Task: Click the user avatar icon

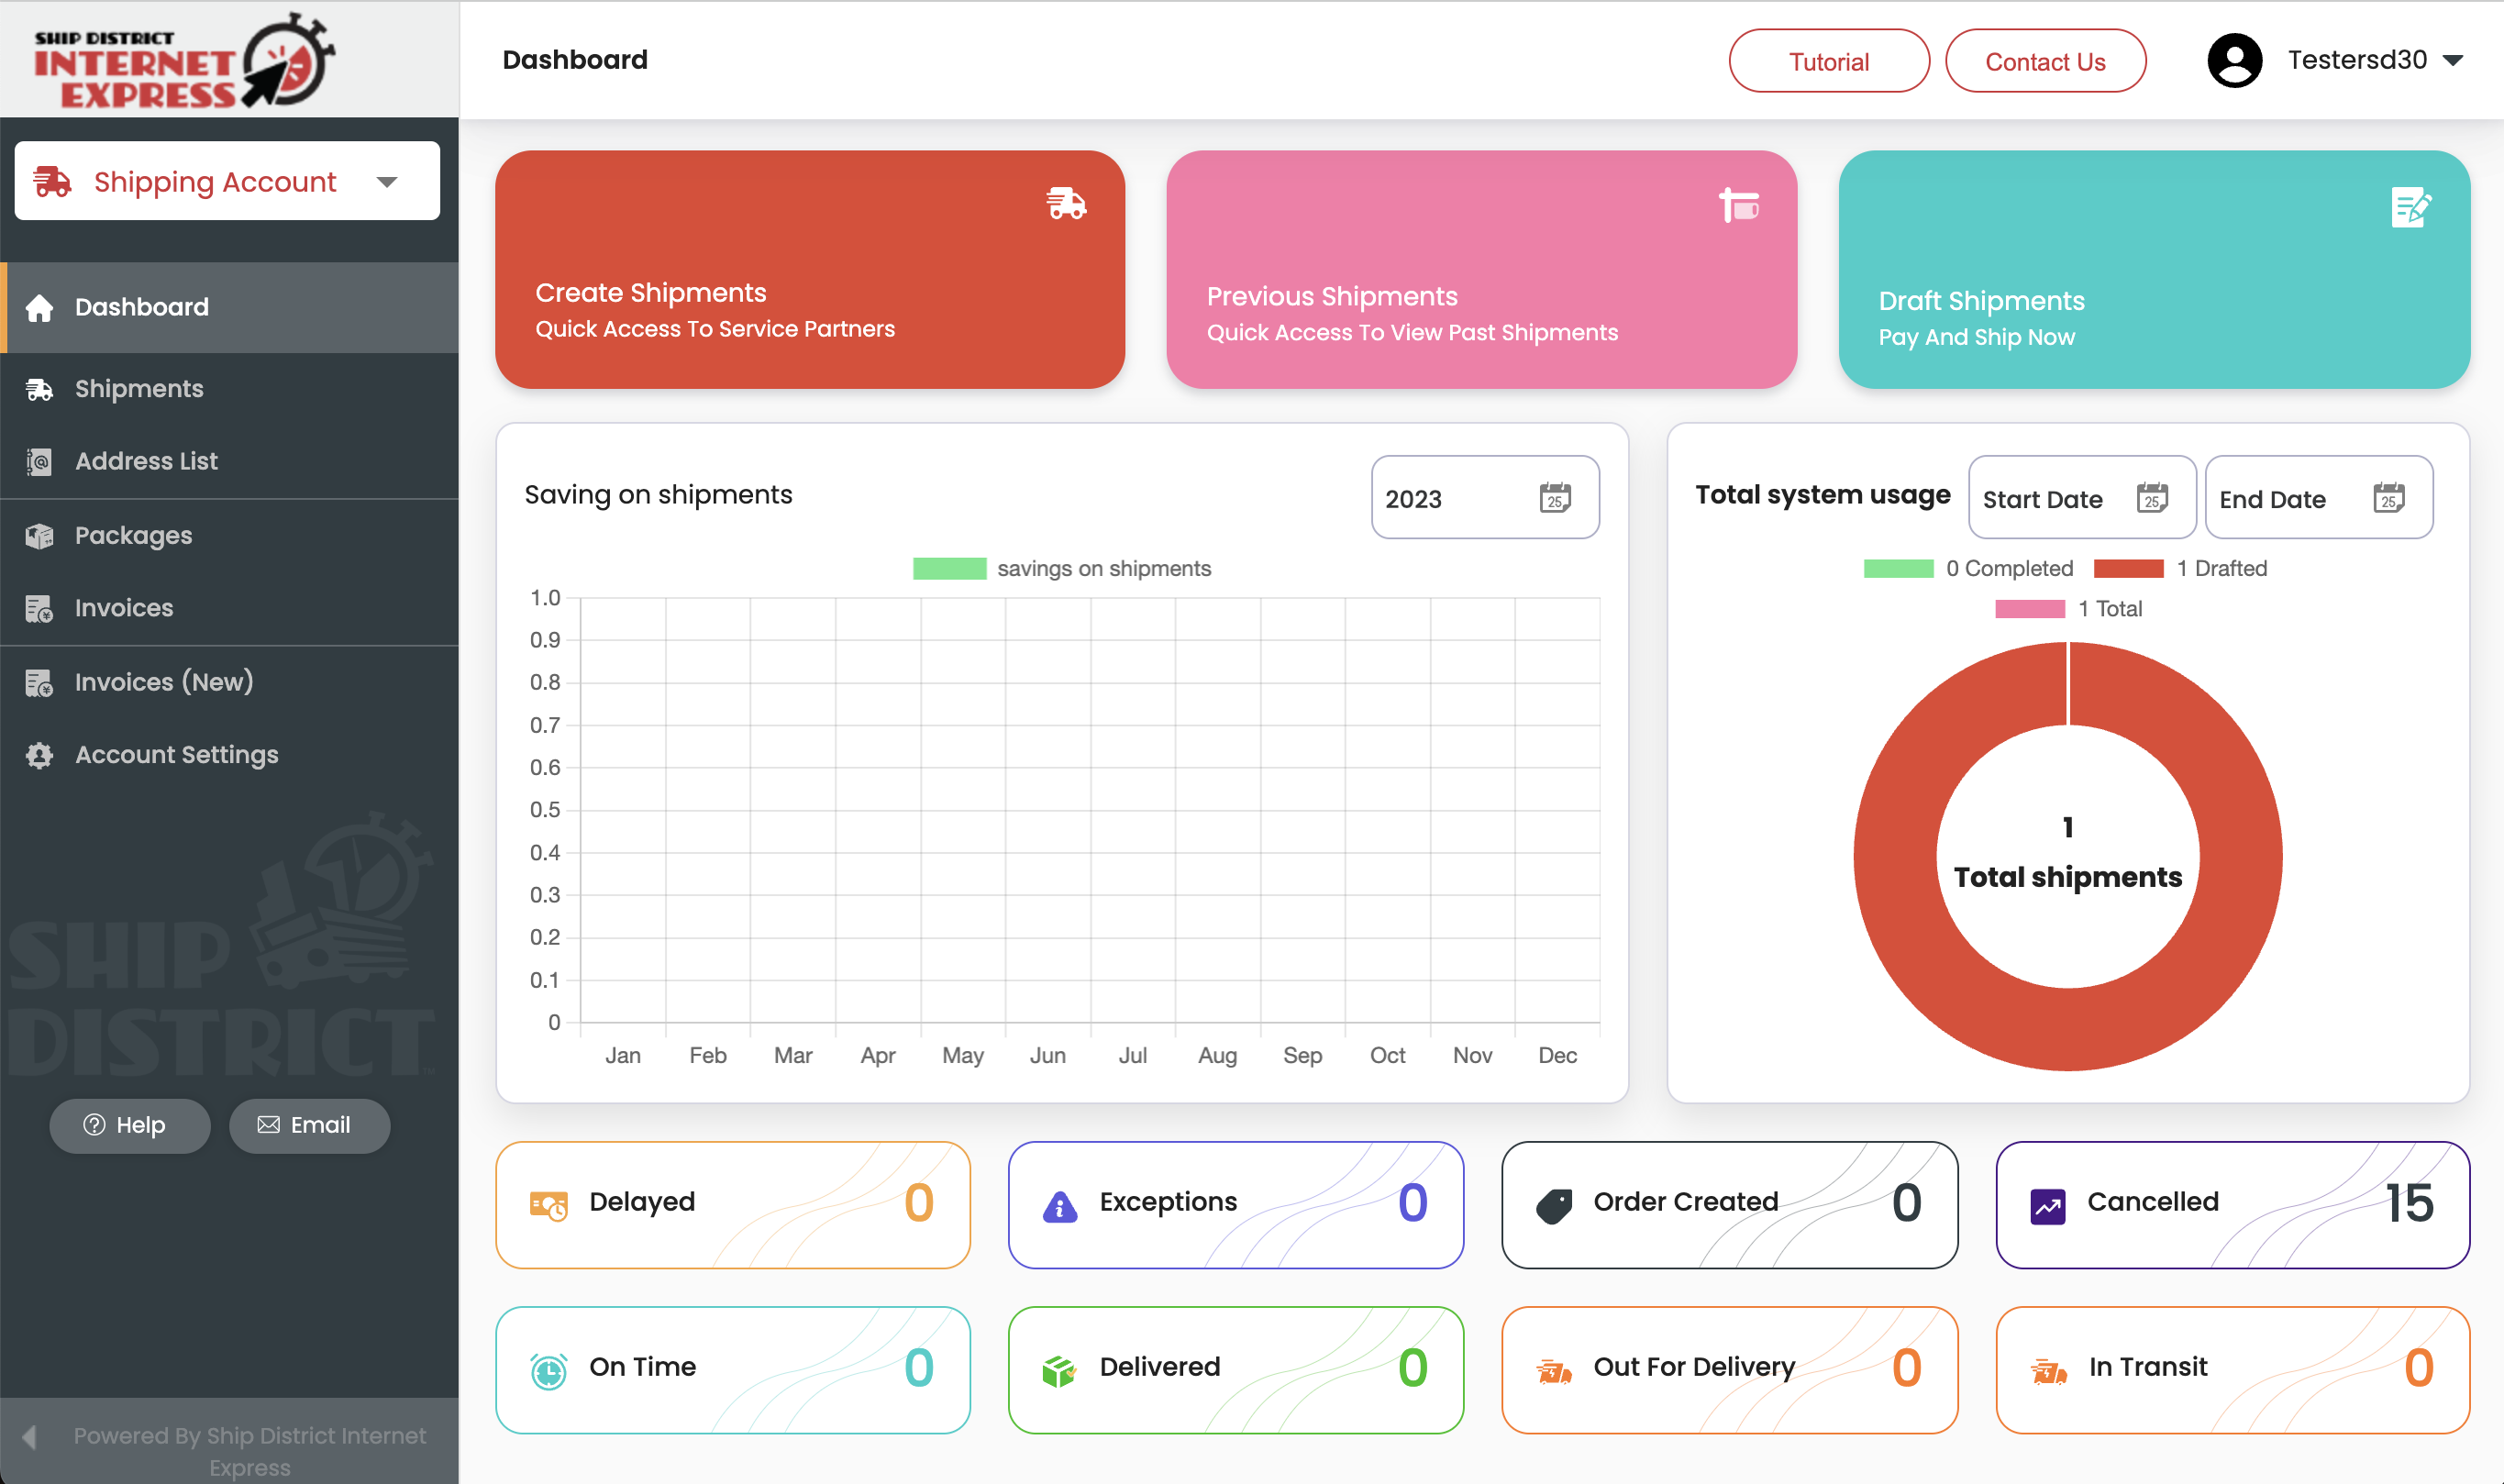Action: click(x=2234, y=61)
